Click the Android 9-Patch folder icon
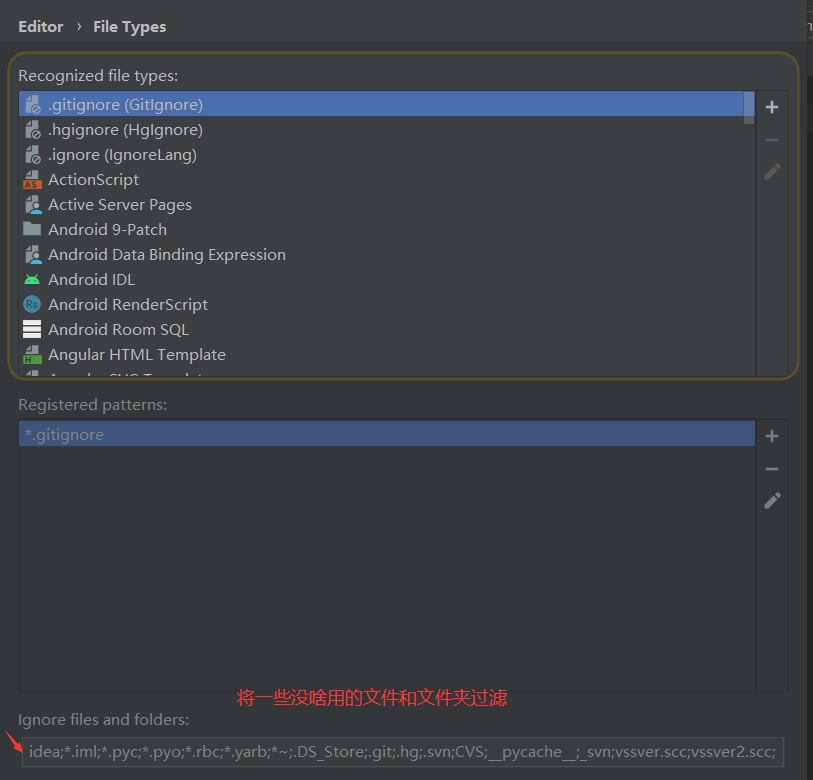This screenshot has width=813, height=780. coord(32,229)
